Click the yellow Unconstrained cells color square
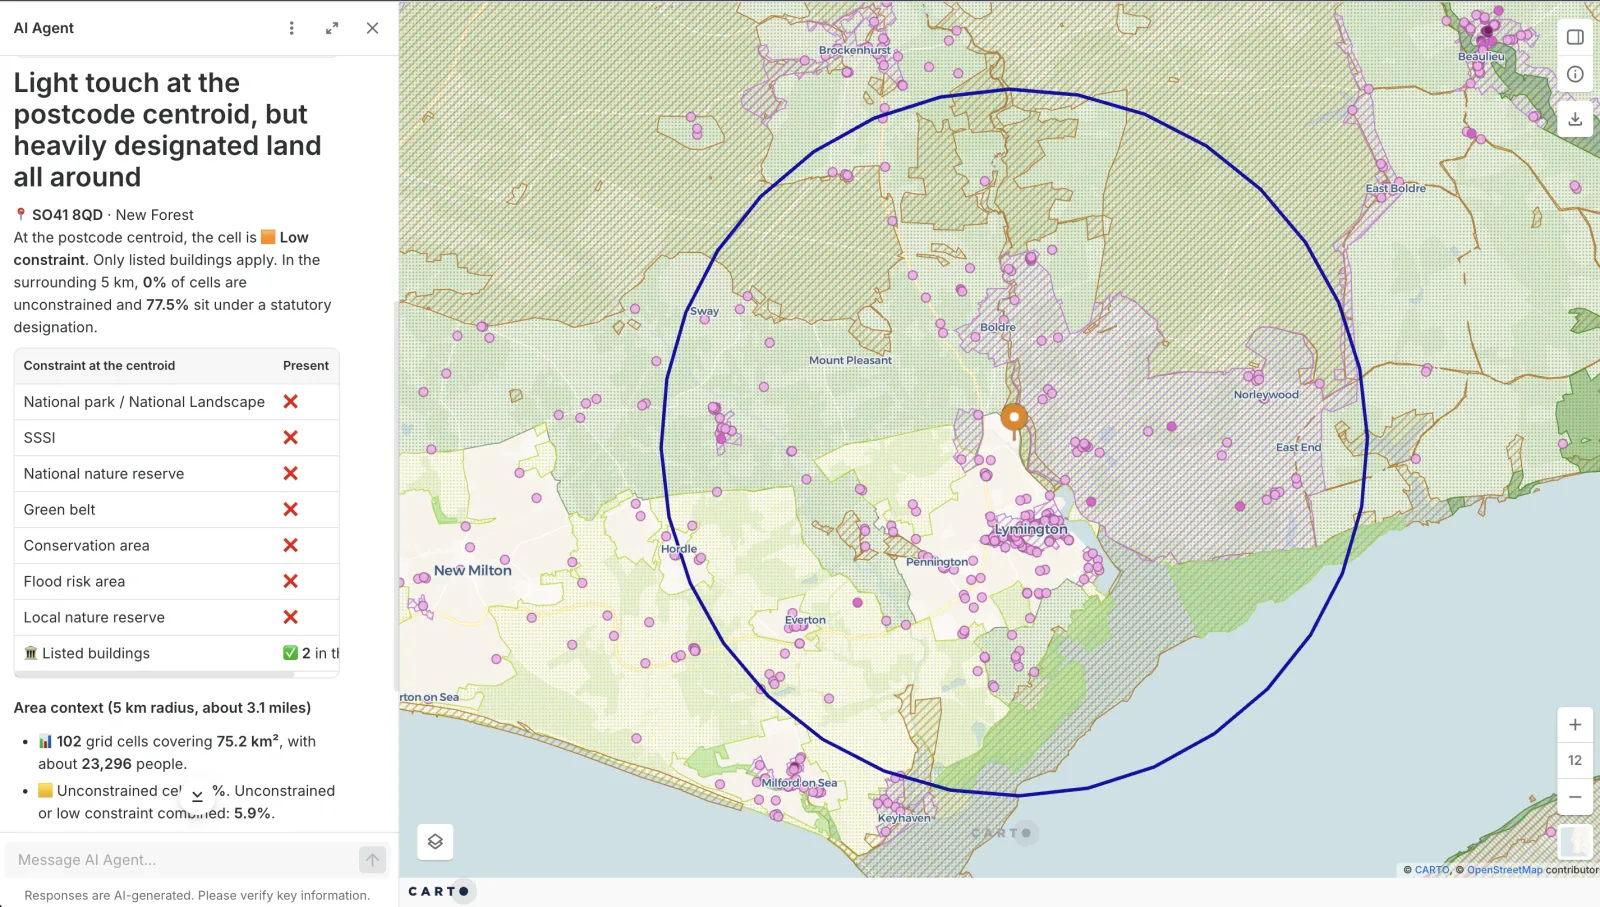Screen dimensions: 1600x907 click(x=45, y=790)
